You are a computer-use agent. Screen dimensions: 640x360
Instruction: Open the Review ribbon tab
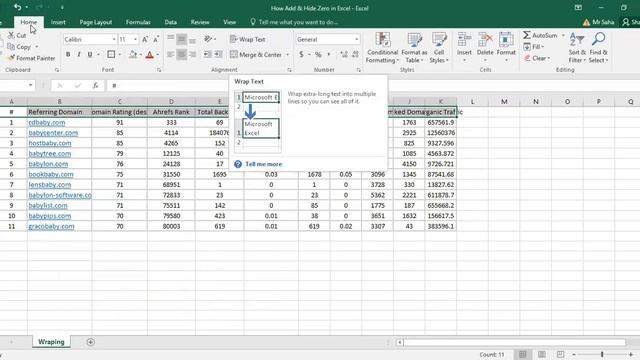click(200, 22)
